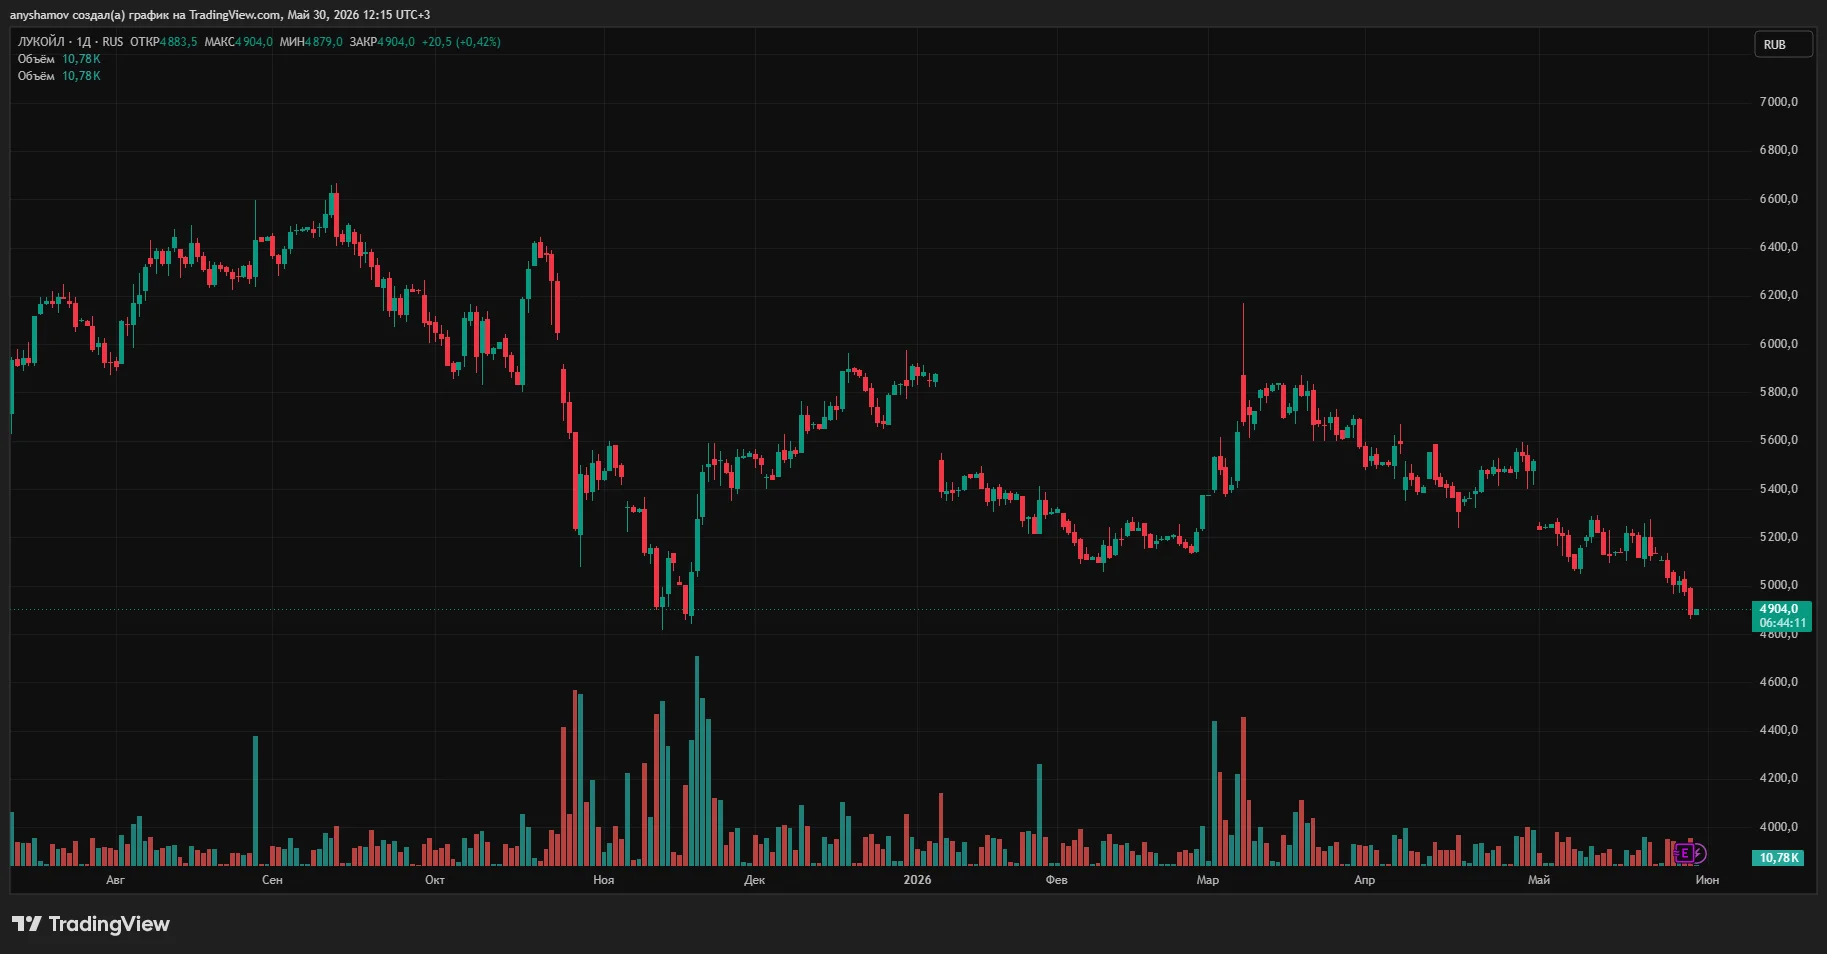1827x954 pixels.
Task: Click the ОТКР 4883,5 open value
Action: pos(163,42)
